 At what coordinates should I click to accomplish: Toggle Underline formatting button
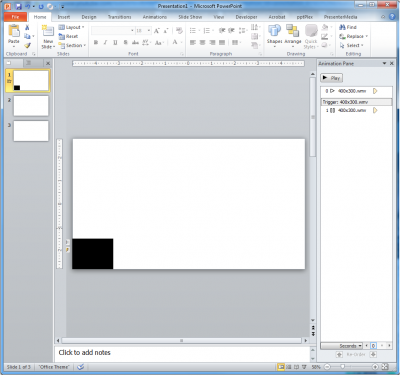point(115,42)
